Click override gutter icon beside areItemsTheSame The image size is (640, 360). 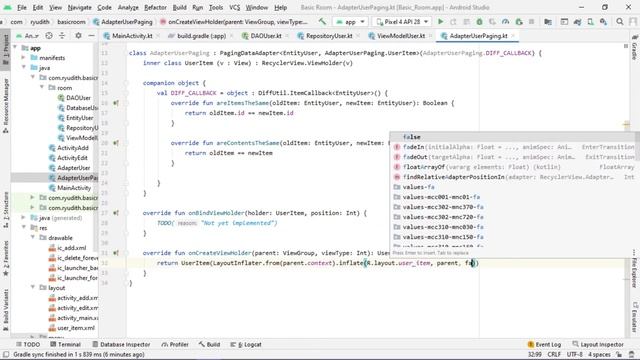pos(116,103)
